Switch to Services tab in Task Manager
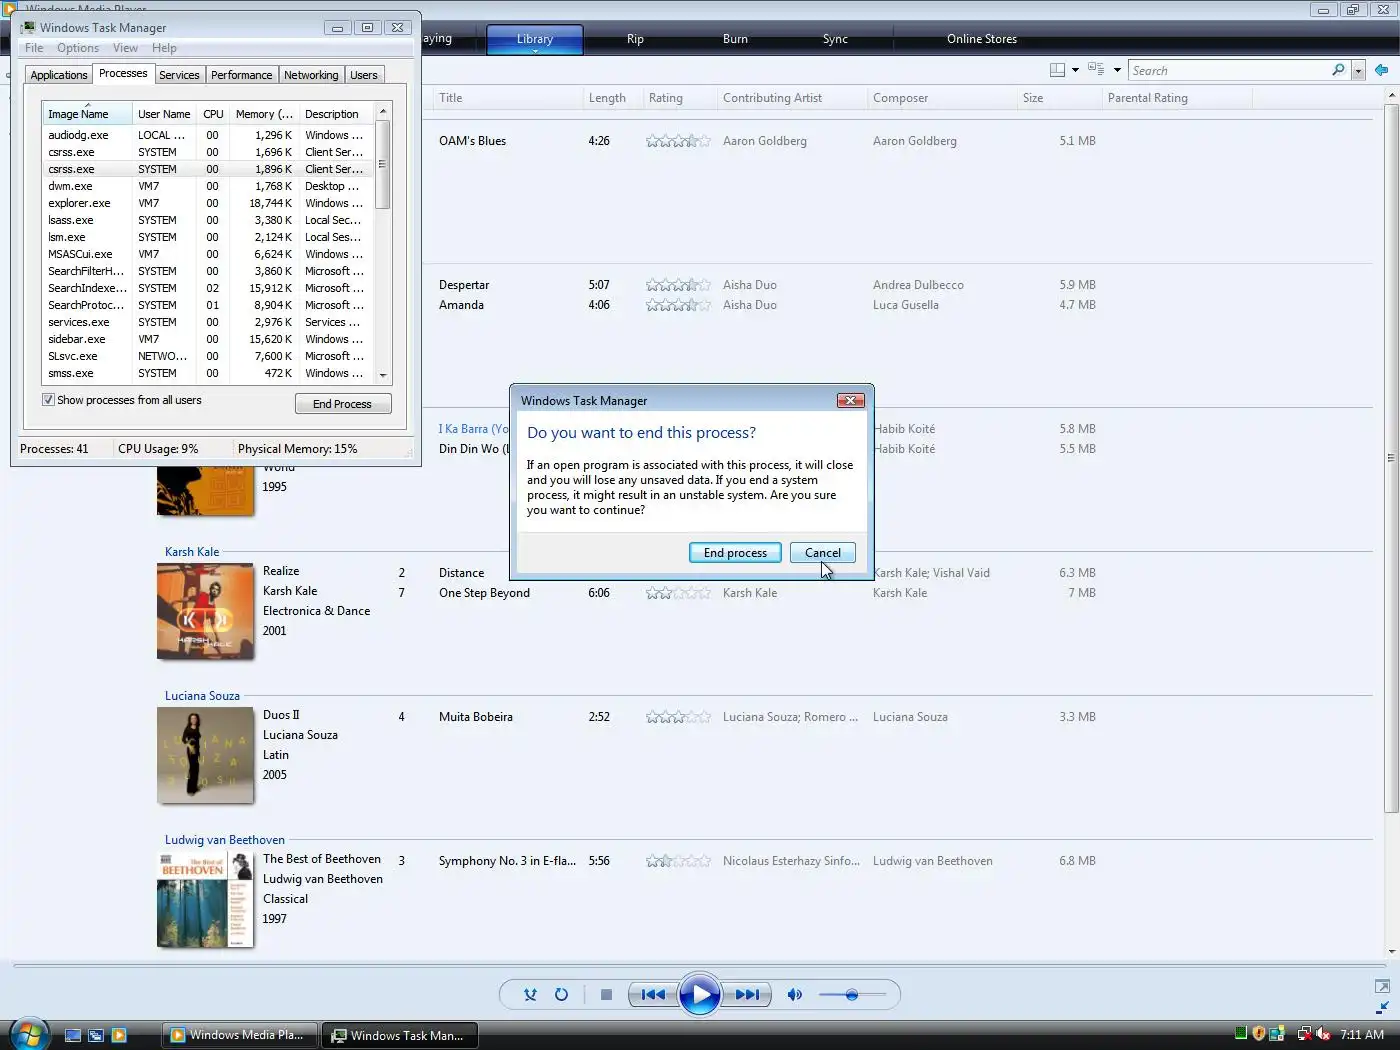 (179, 75)
